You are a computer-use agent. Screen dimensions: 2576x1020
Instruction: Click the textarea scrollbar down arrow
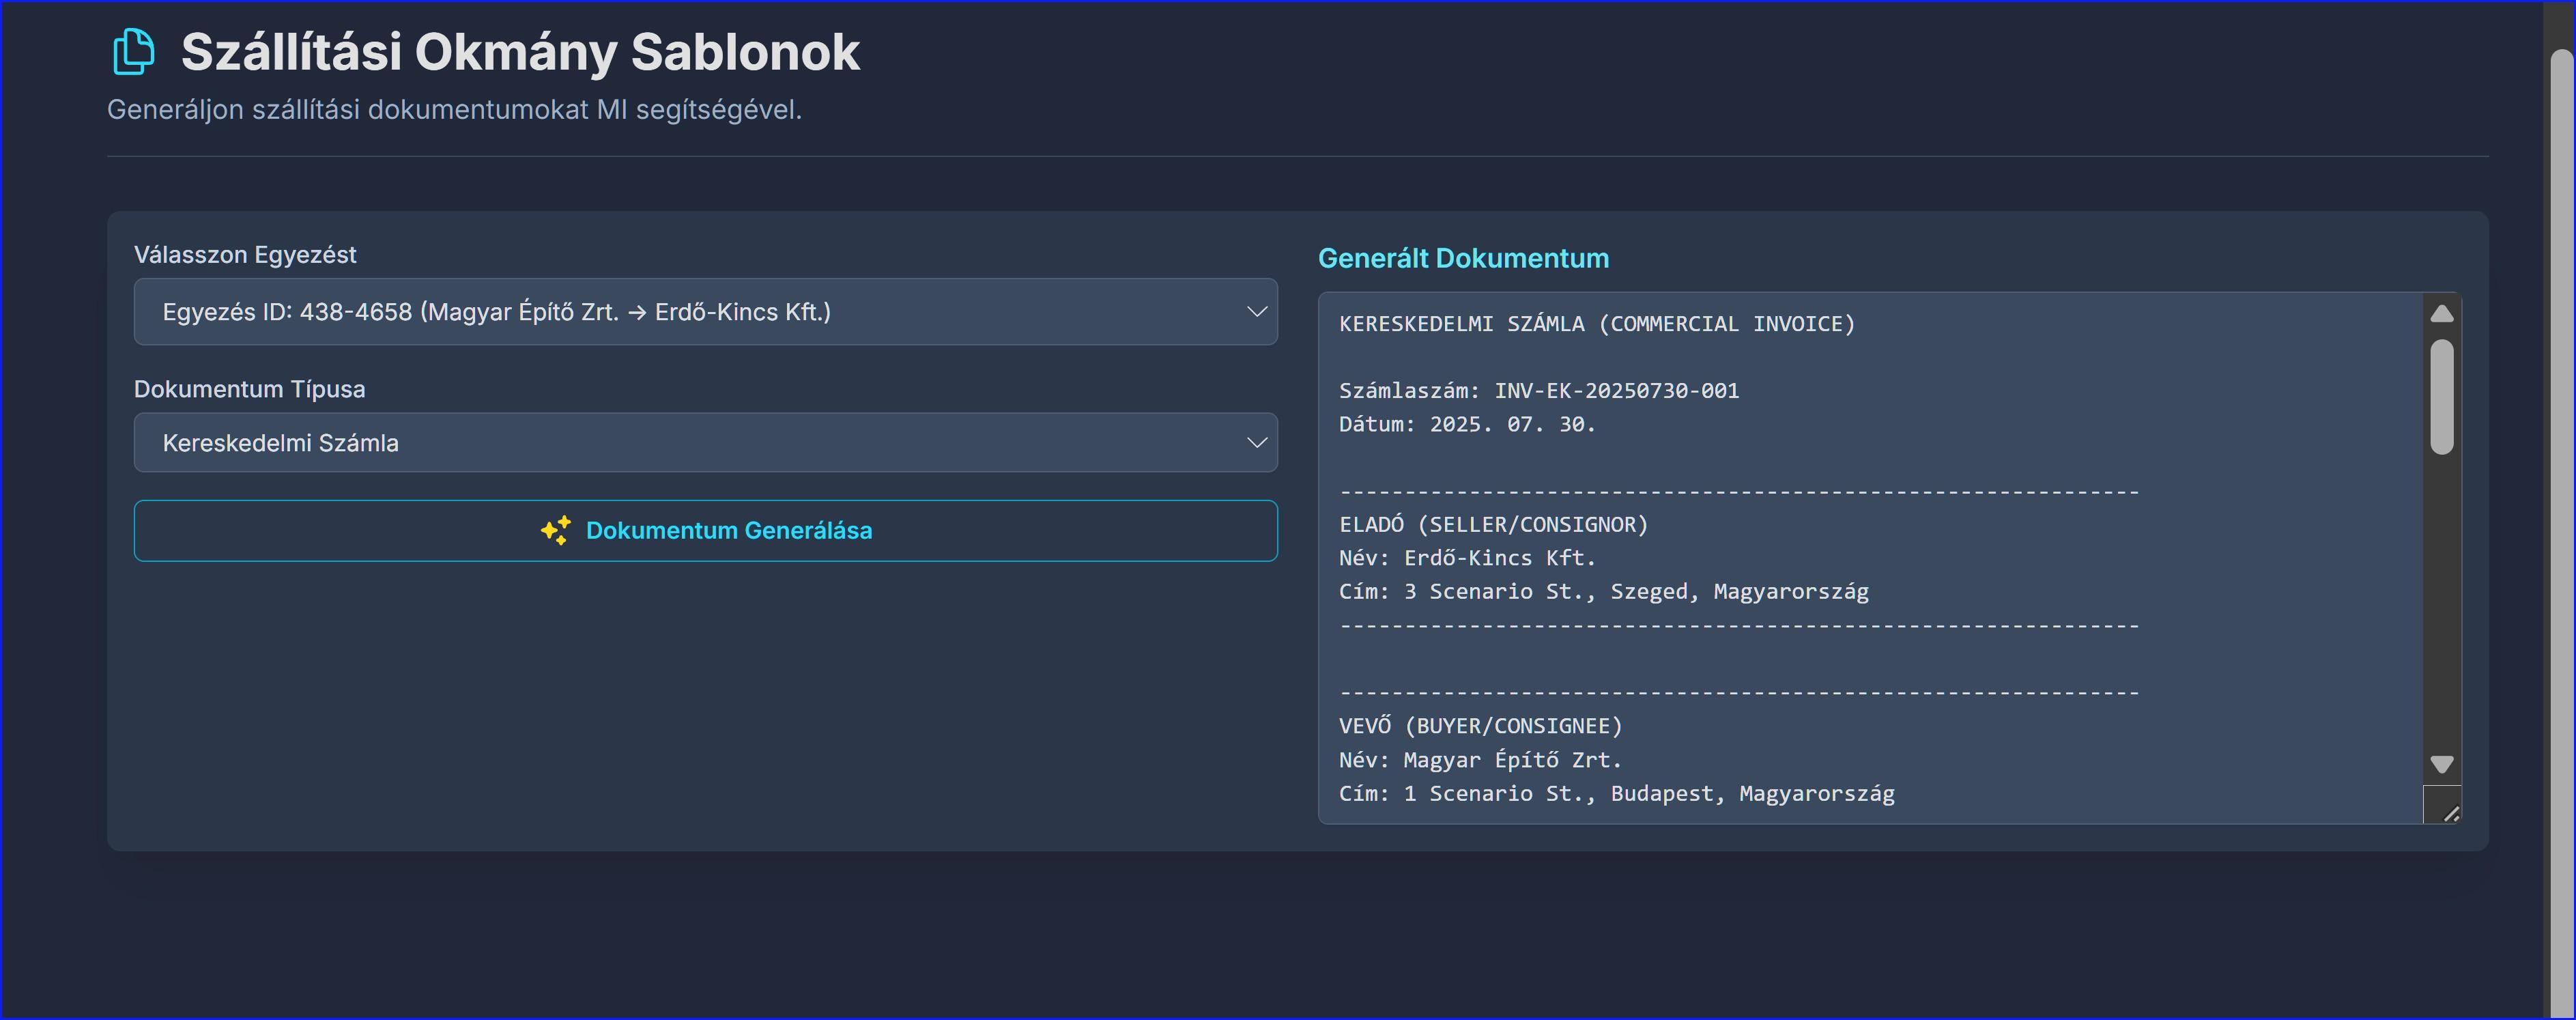(2441, 764)
